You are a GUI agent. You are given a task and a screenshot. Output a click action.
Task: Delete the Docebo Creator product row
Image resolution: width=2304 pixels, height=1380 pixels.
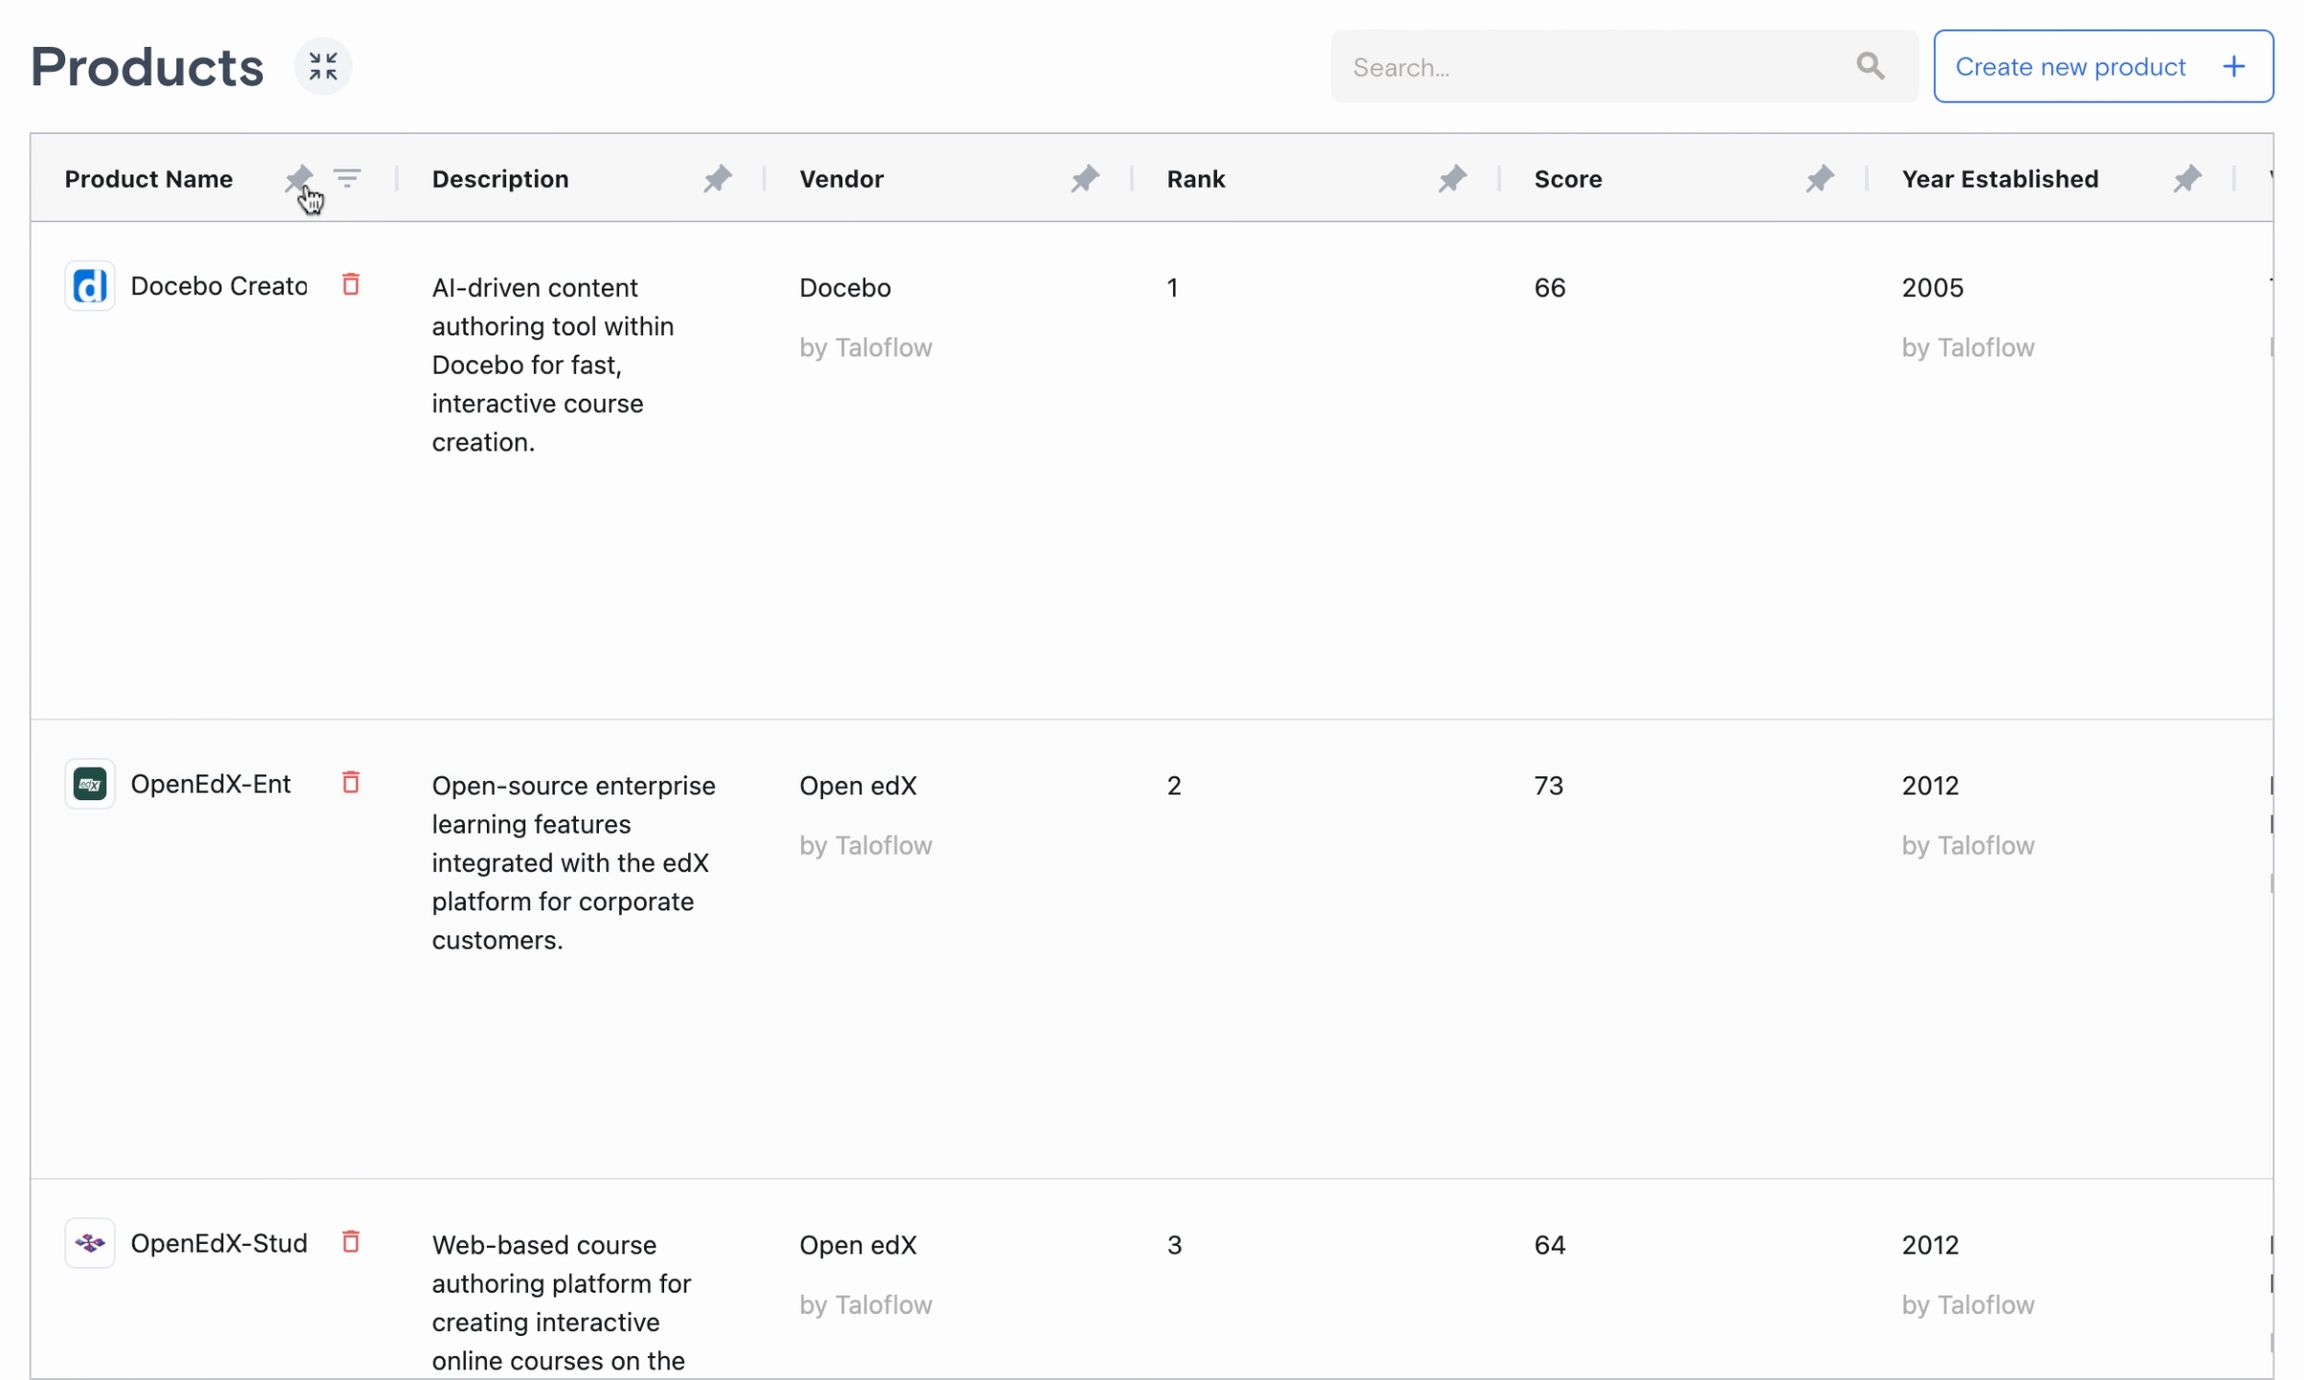click(350, 285)
